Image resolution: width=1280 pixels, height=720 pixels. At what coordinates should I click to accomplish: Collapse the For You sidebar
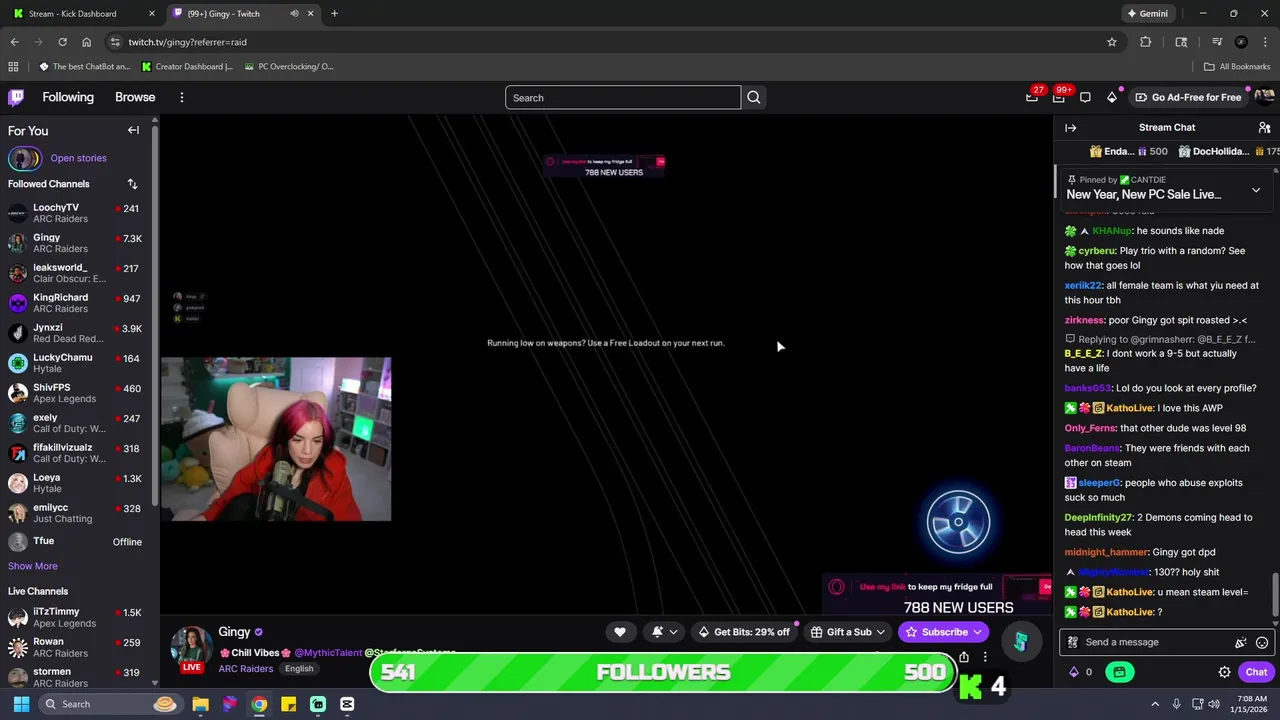133,130
